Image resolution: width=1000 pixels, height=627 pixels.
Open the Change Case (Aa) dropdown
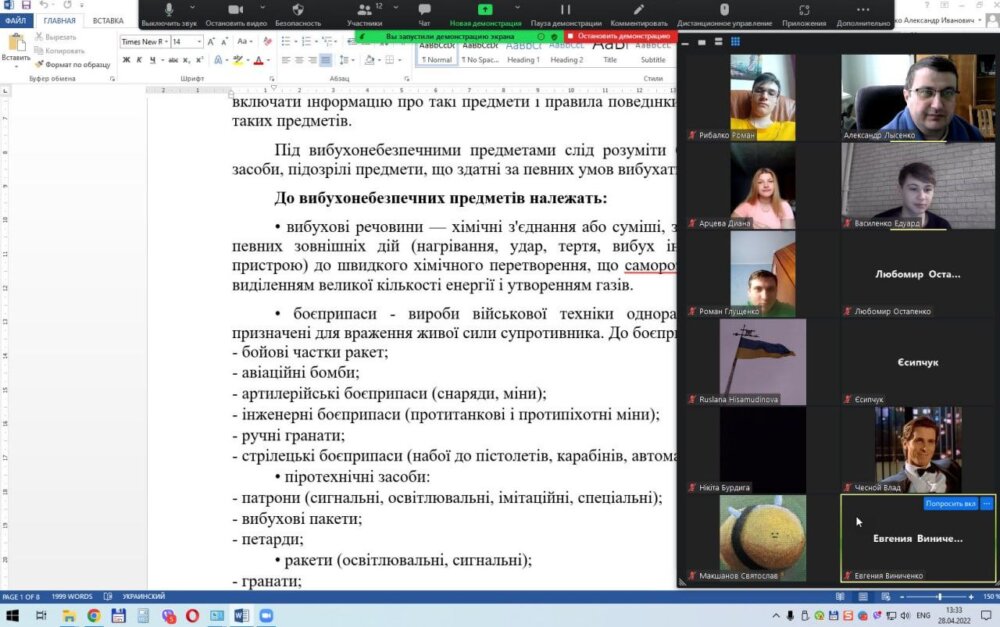pyautogui.click(x=244, y=41)
